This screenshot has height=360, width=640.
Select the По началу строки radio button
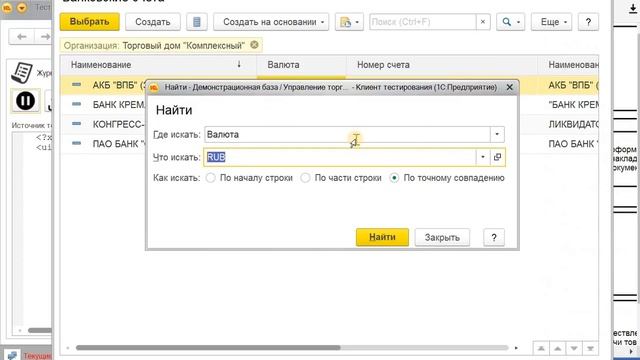[x=211, y=178]
